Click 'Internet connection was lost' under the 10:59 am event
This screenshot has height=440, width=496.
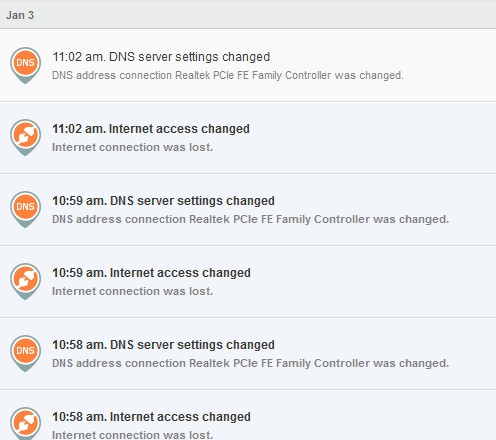pos(132,291)
